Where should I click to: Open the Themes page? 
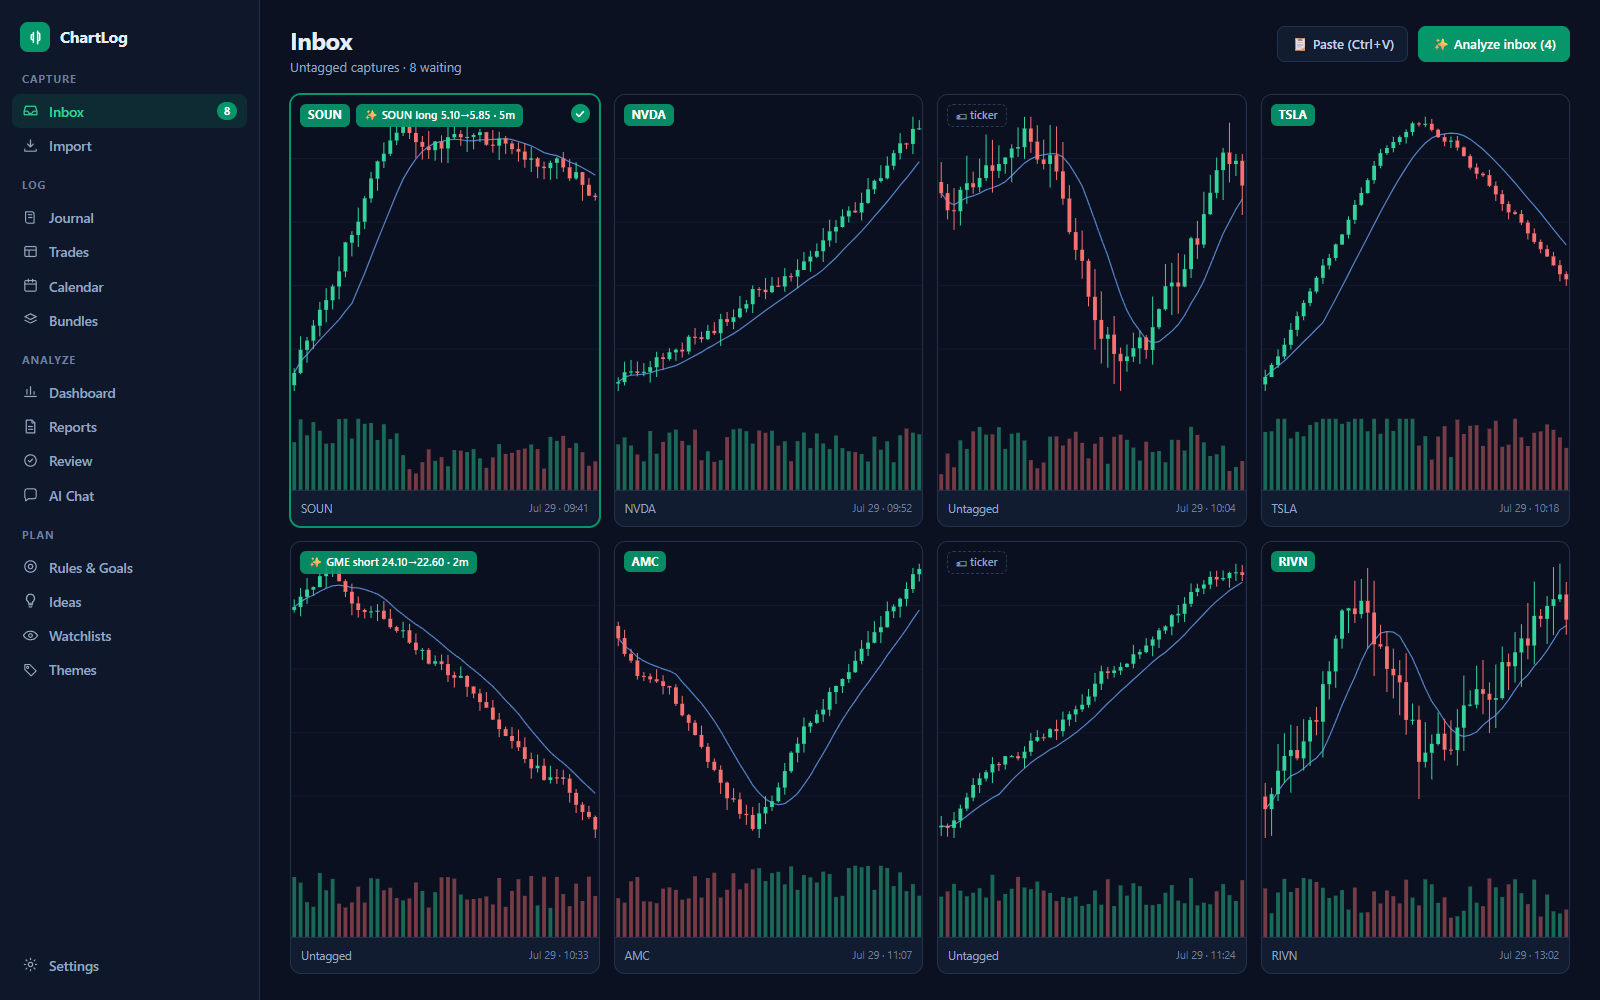(x=129, y=669)
